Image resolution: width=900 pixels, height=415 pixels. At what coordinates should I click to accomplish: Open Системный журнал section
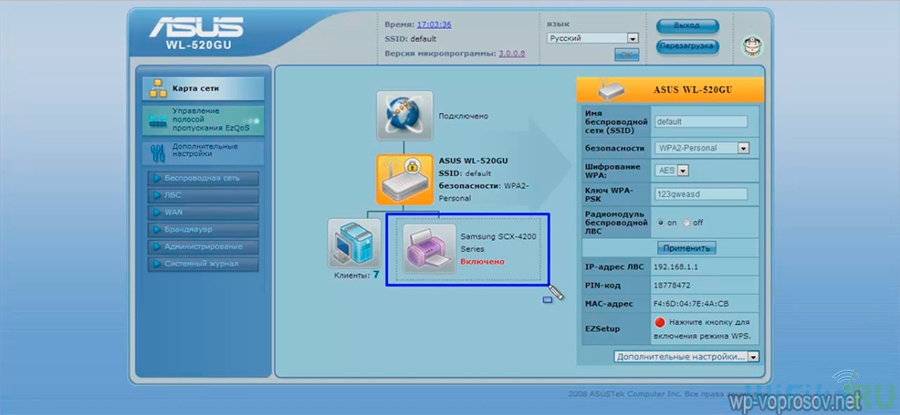[x=203, y=264]
